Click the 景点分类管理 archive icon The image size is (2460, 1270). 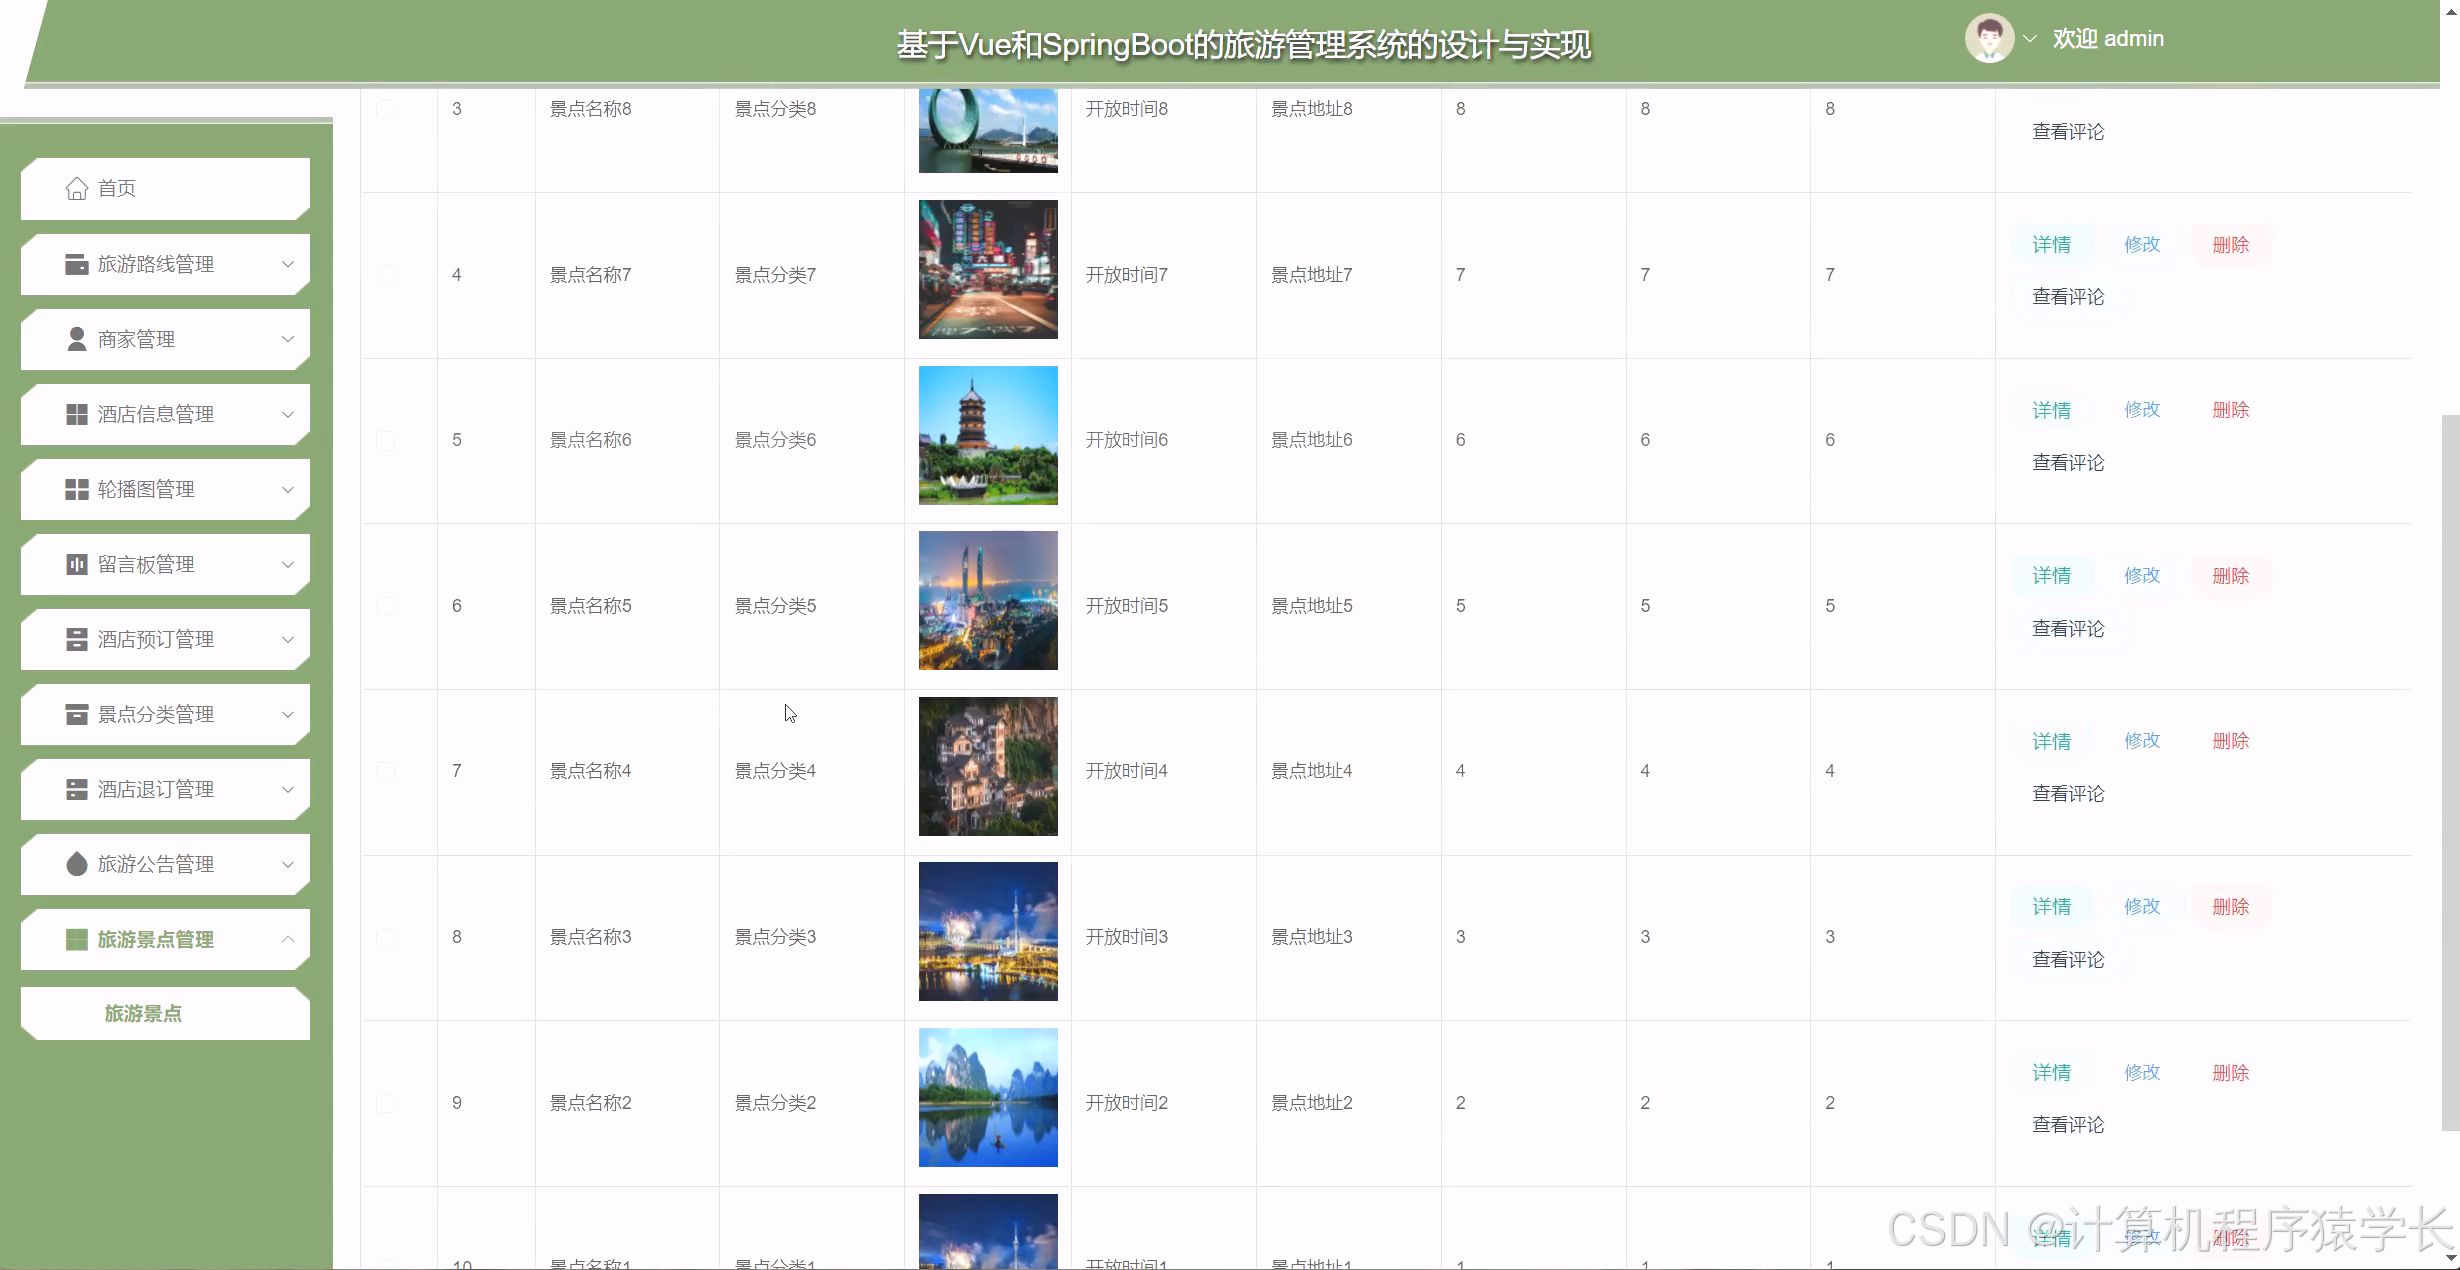click(x=76, y=714)
